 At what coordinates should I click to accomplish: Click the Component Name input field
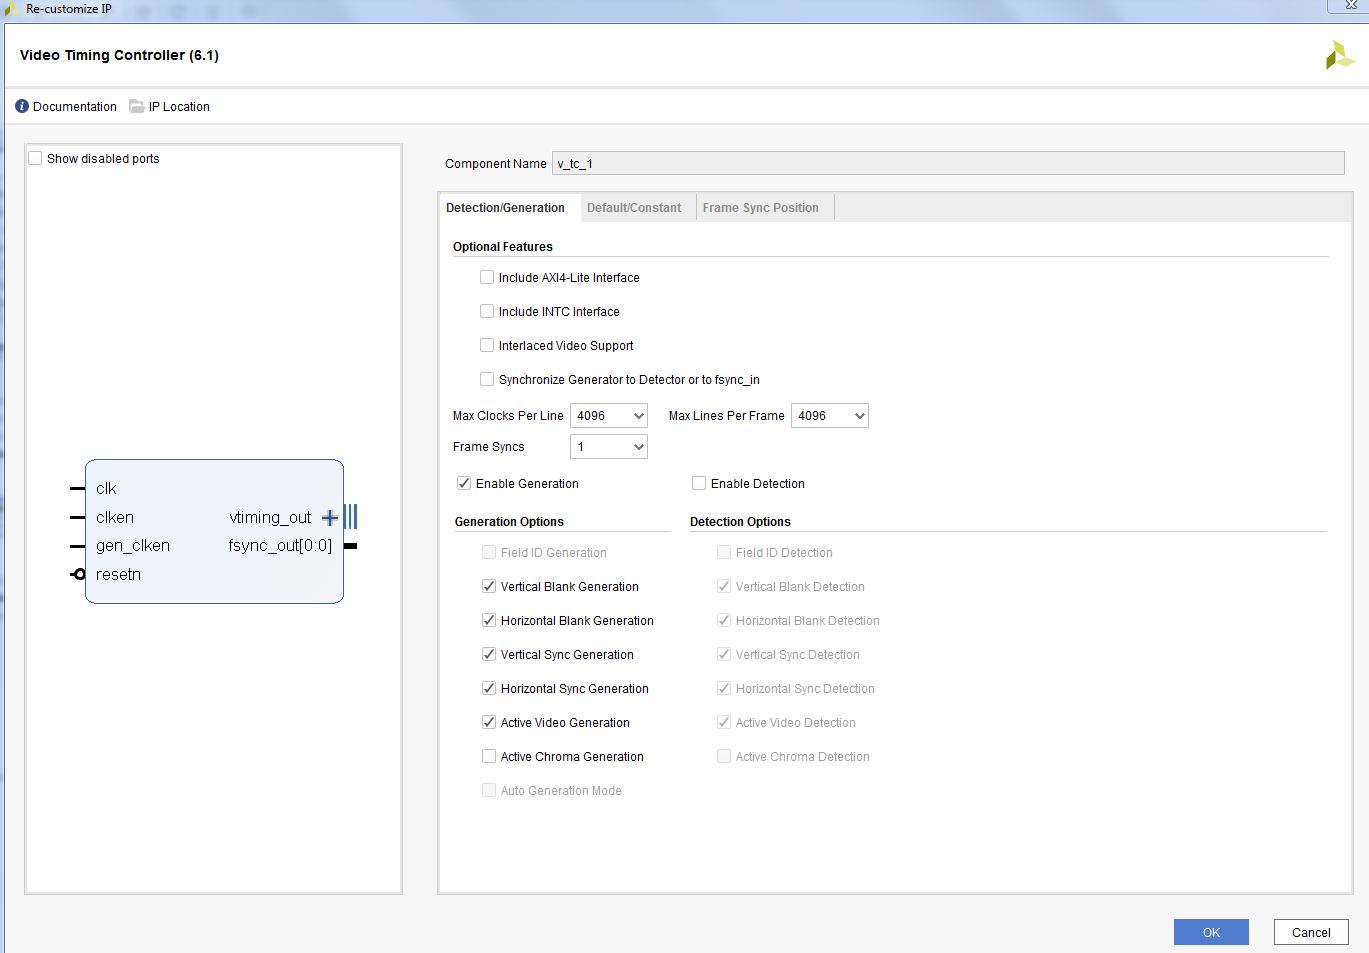947,164
